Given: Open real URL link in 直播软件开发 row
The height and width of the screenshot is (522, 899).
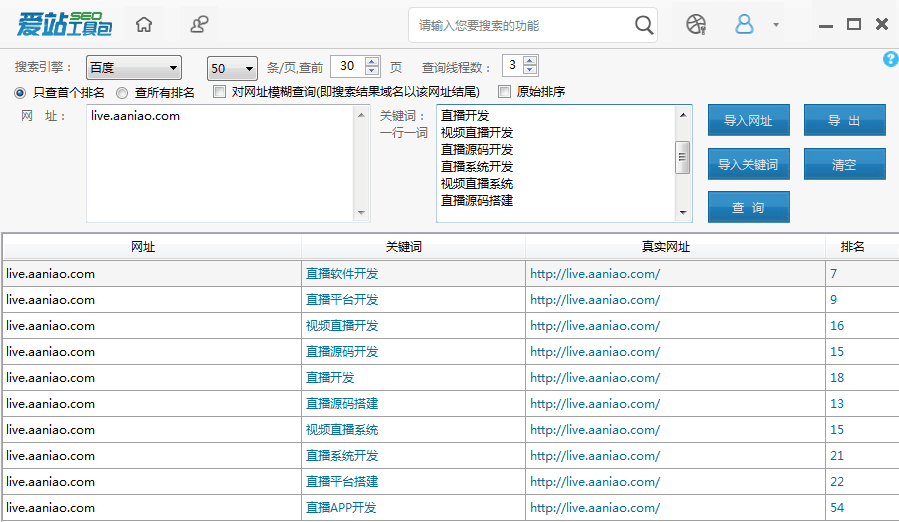Looking at the screenshot, I should click(x=595, y=274).
